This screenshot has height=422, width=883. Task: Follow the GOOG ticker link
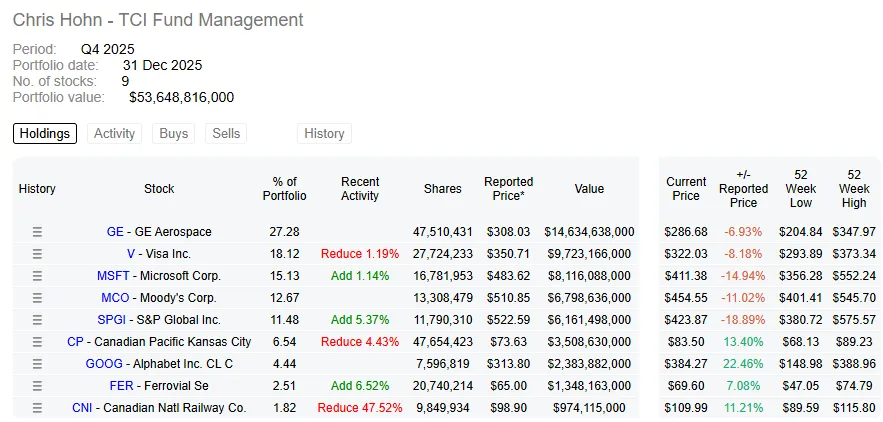point(104,363)
